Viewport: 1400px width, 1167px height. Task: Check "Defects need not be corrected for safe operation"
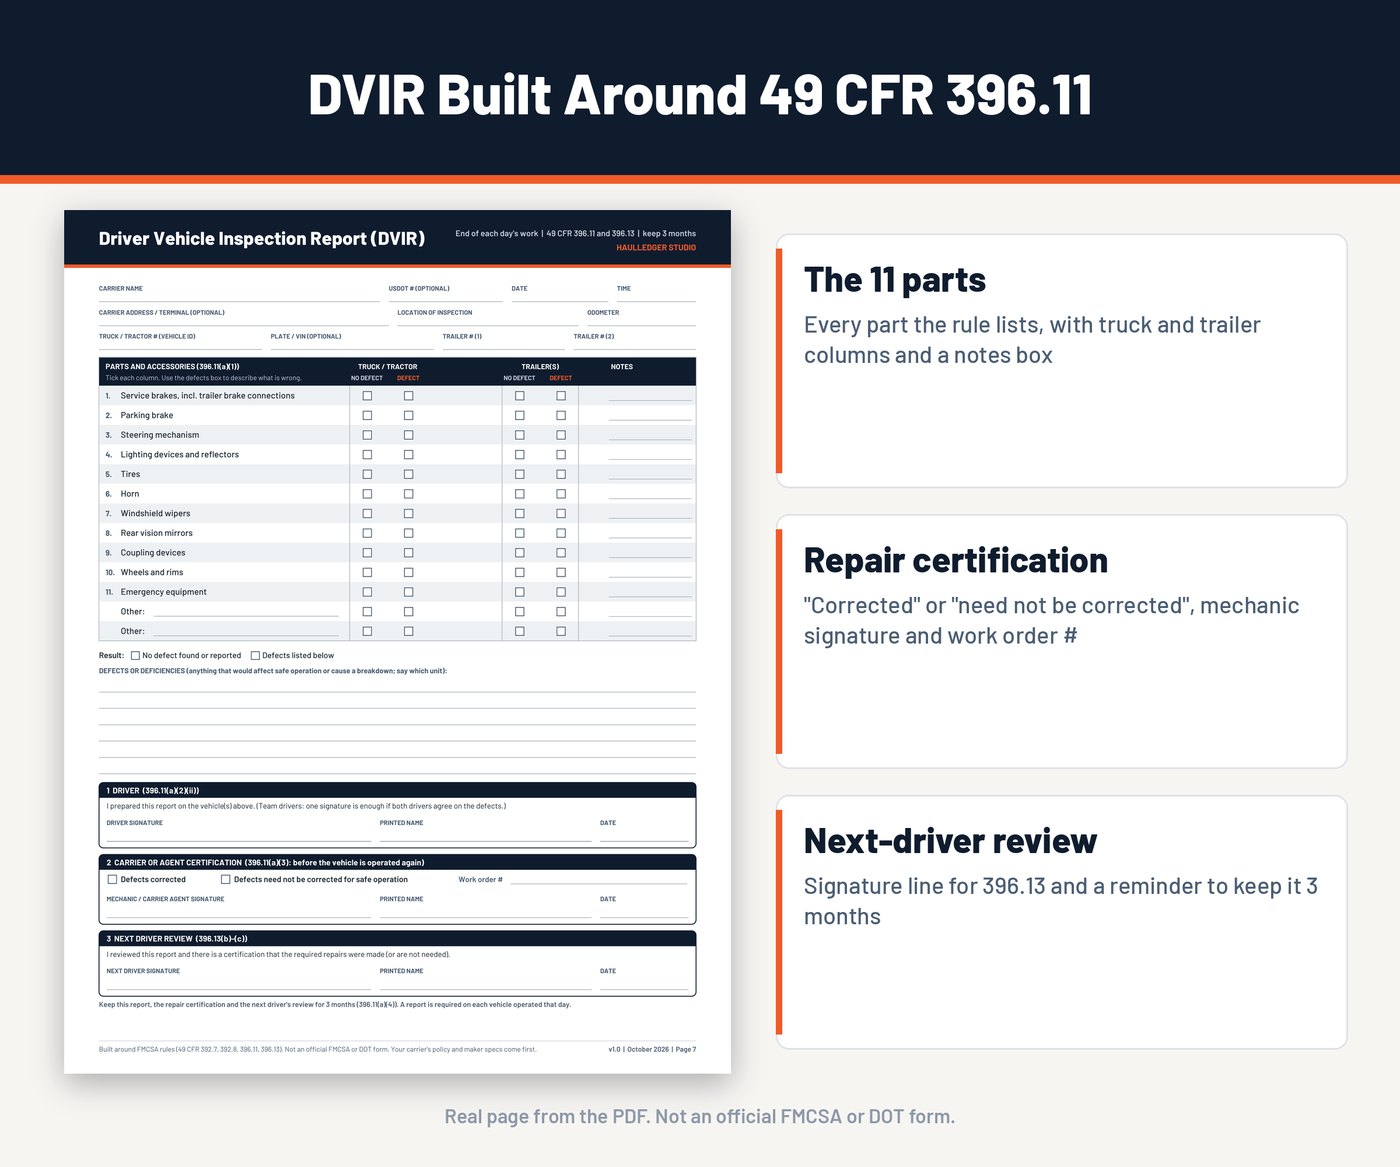(225, 880)
